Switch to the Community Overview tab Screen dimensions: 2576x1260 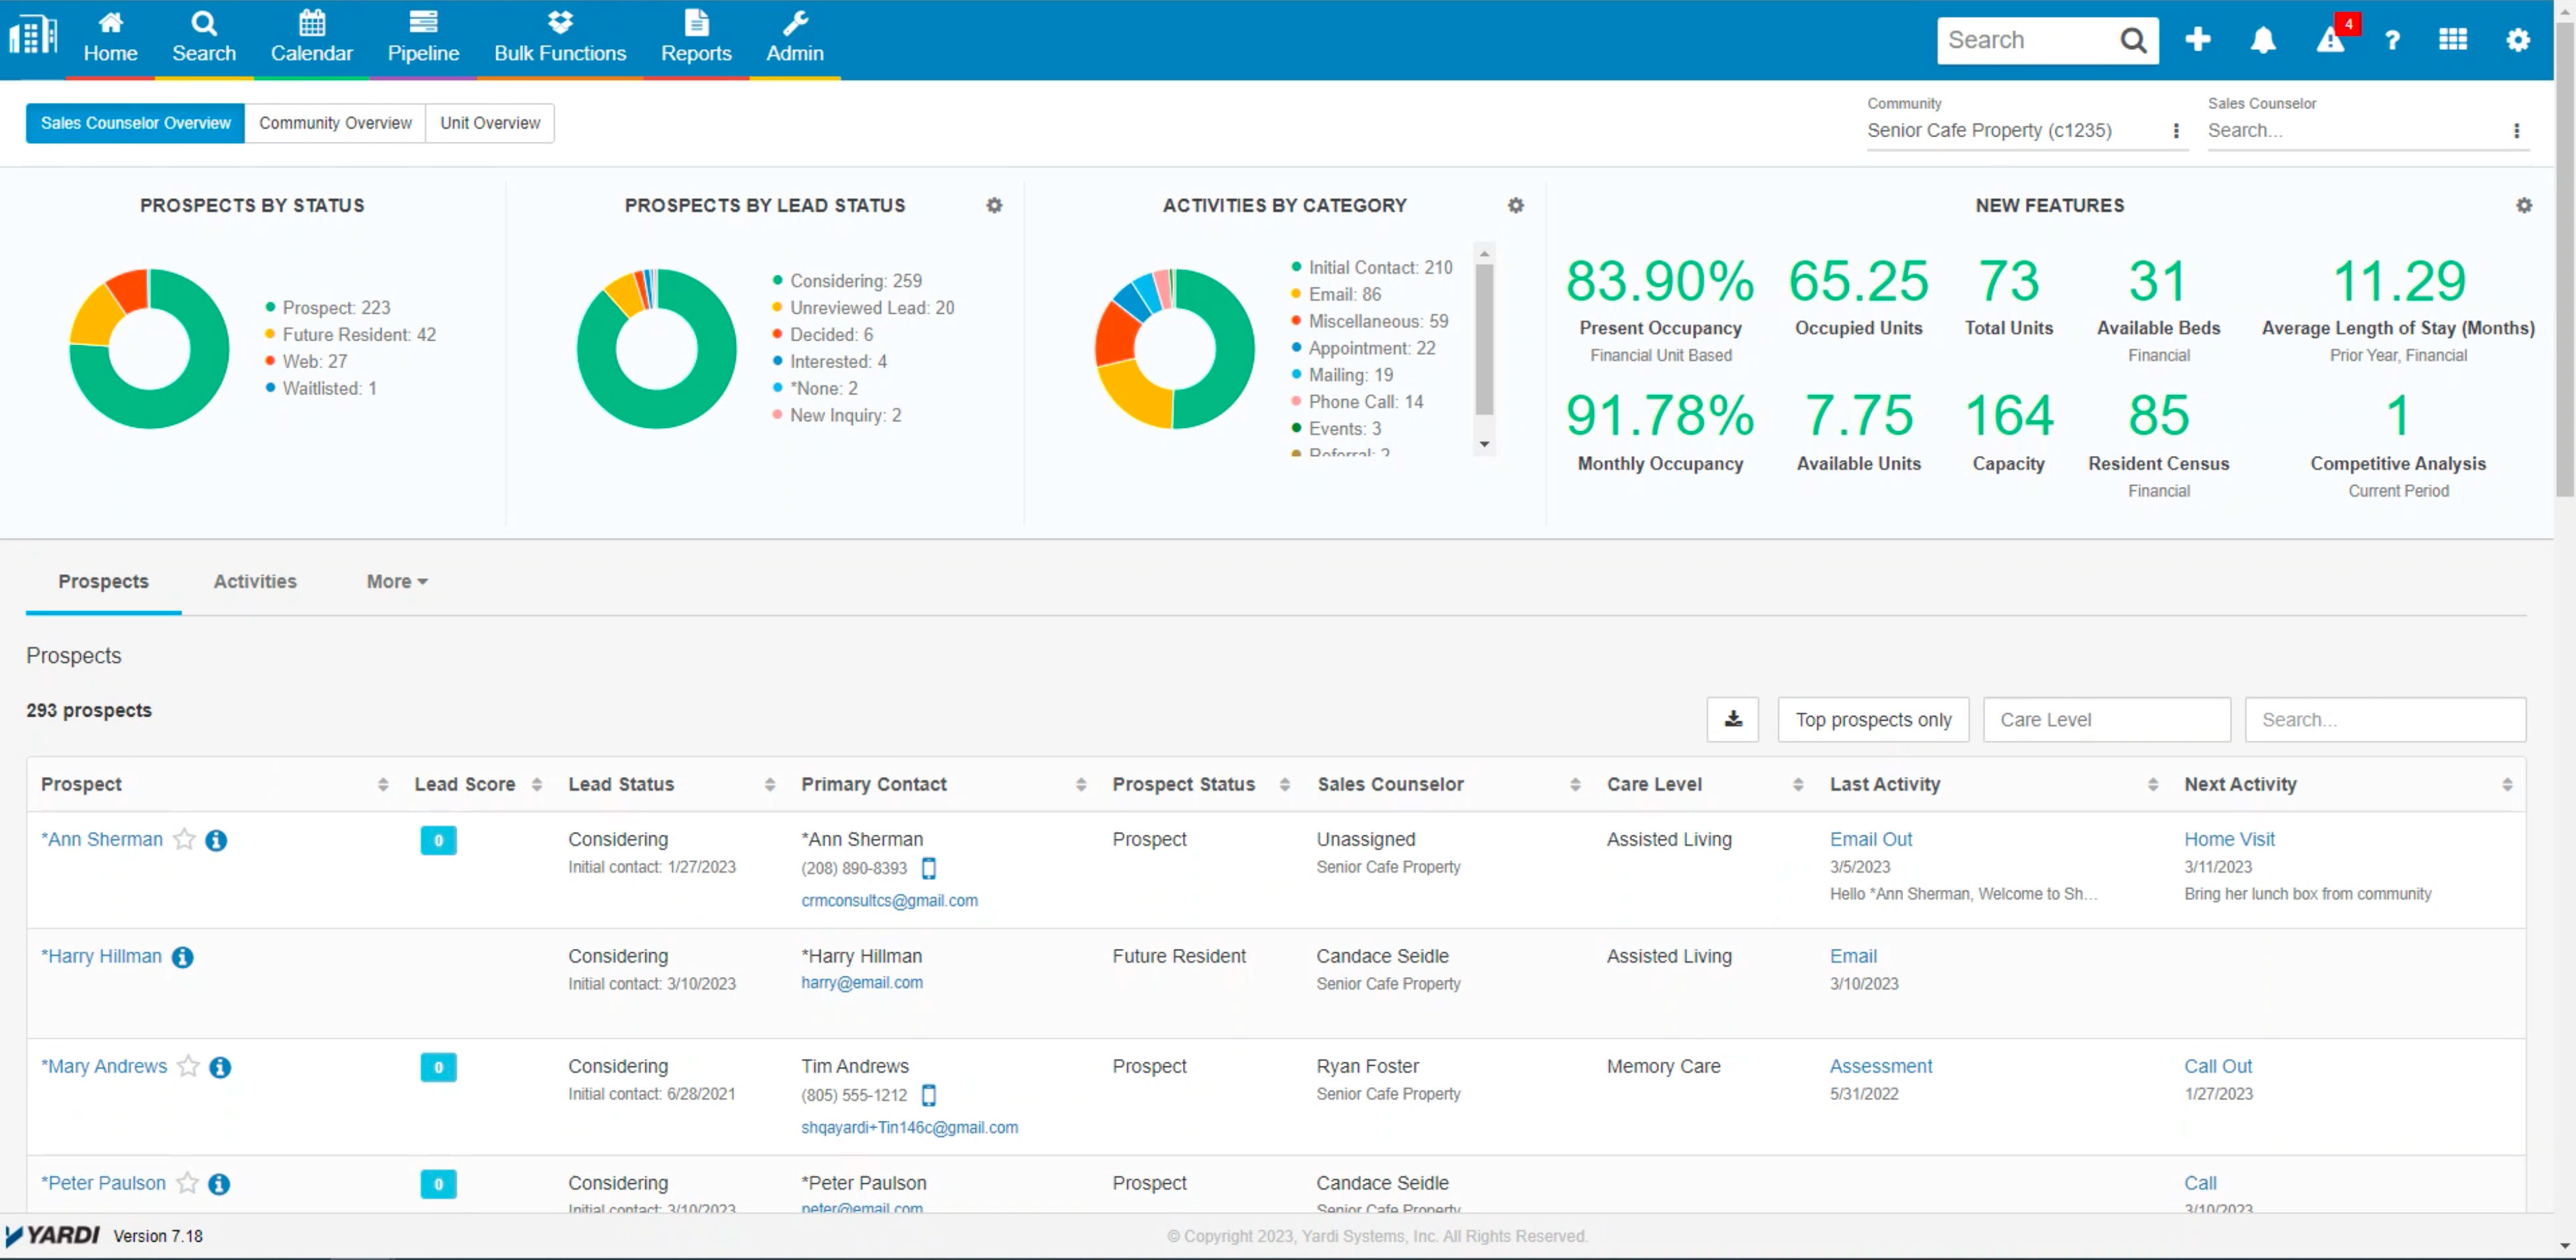tap(335, 122)
